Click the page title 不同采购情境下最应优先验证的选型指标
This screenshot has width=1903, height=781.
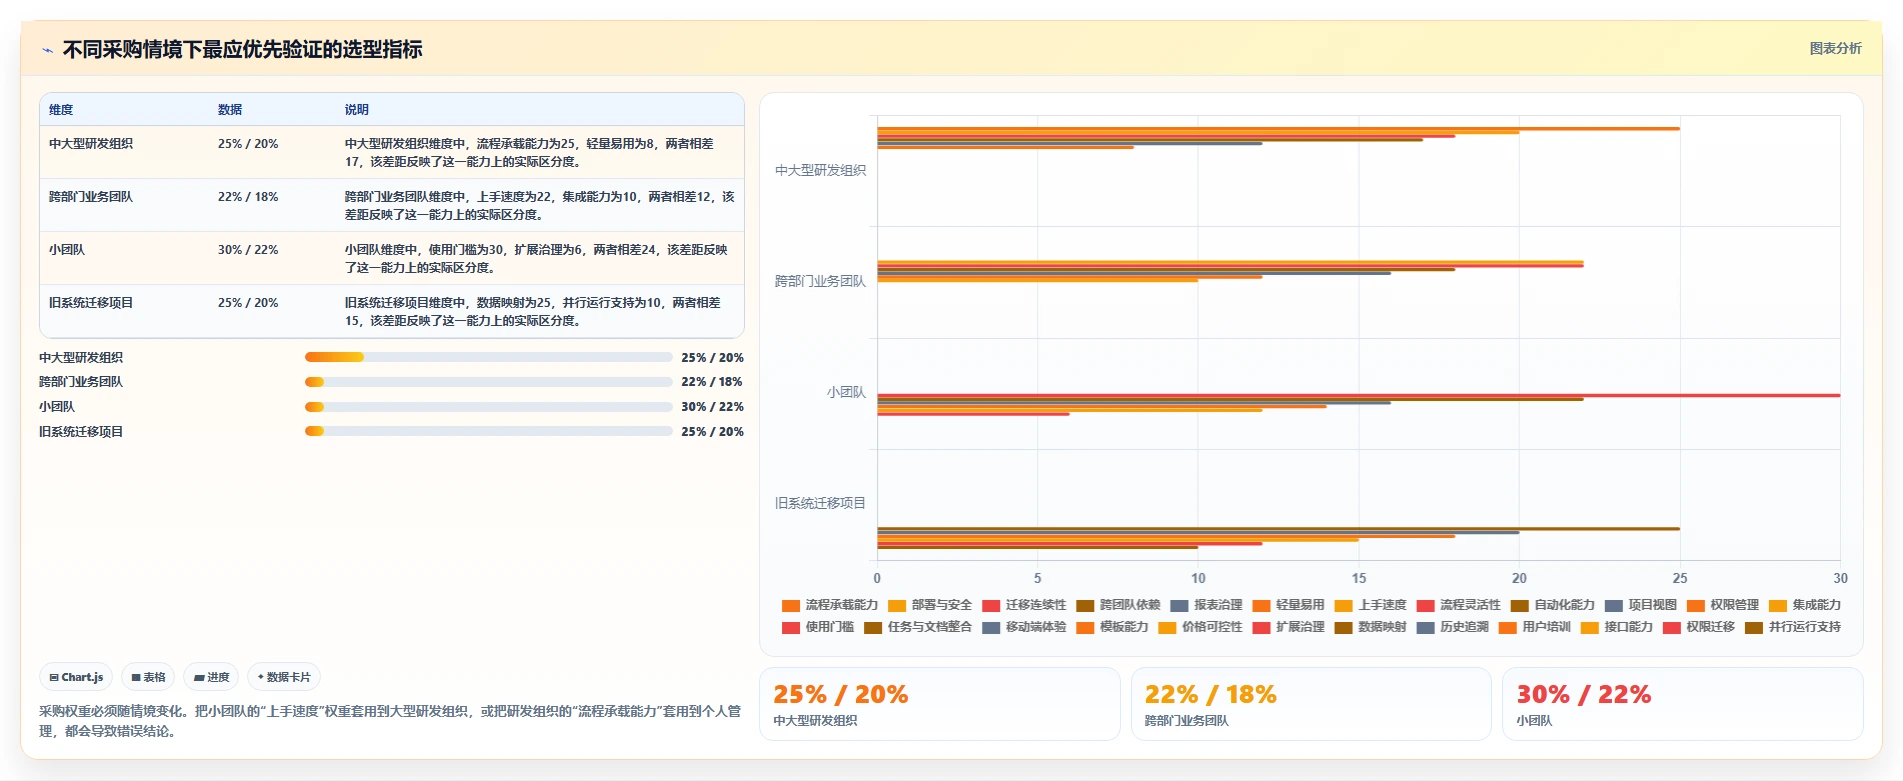(x=242, y=49)
